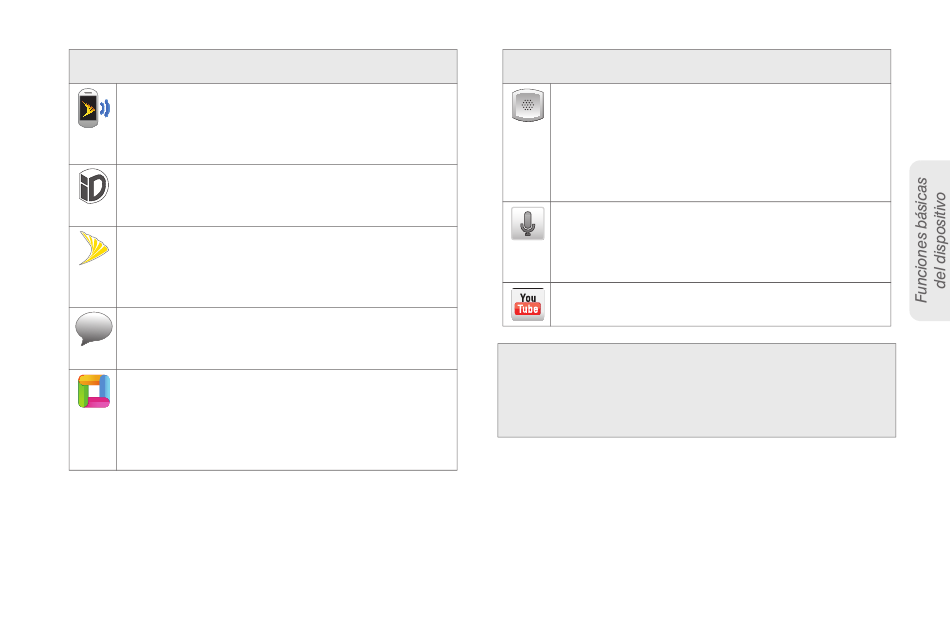The height and width of the screenshot is (633, 950).
Task: Open the YouTube icon
Action: tap(528, 304)
